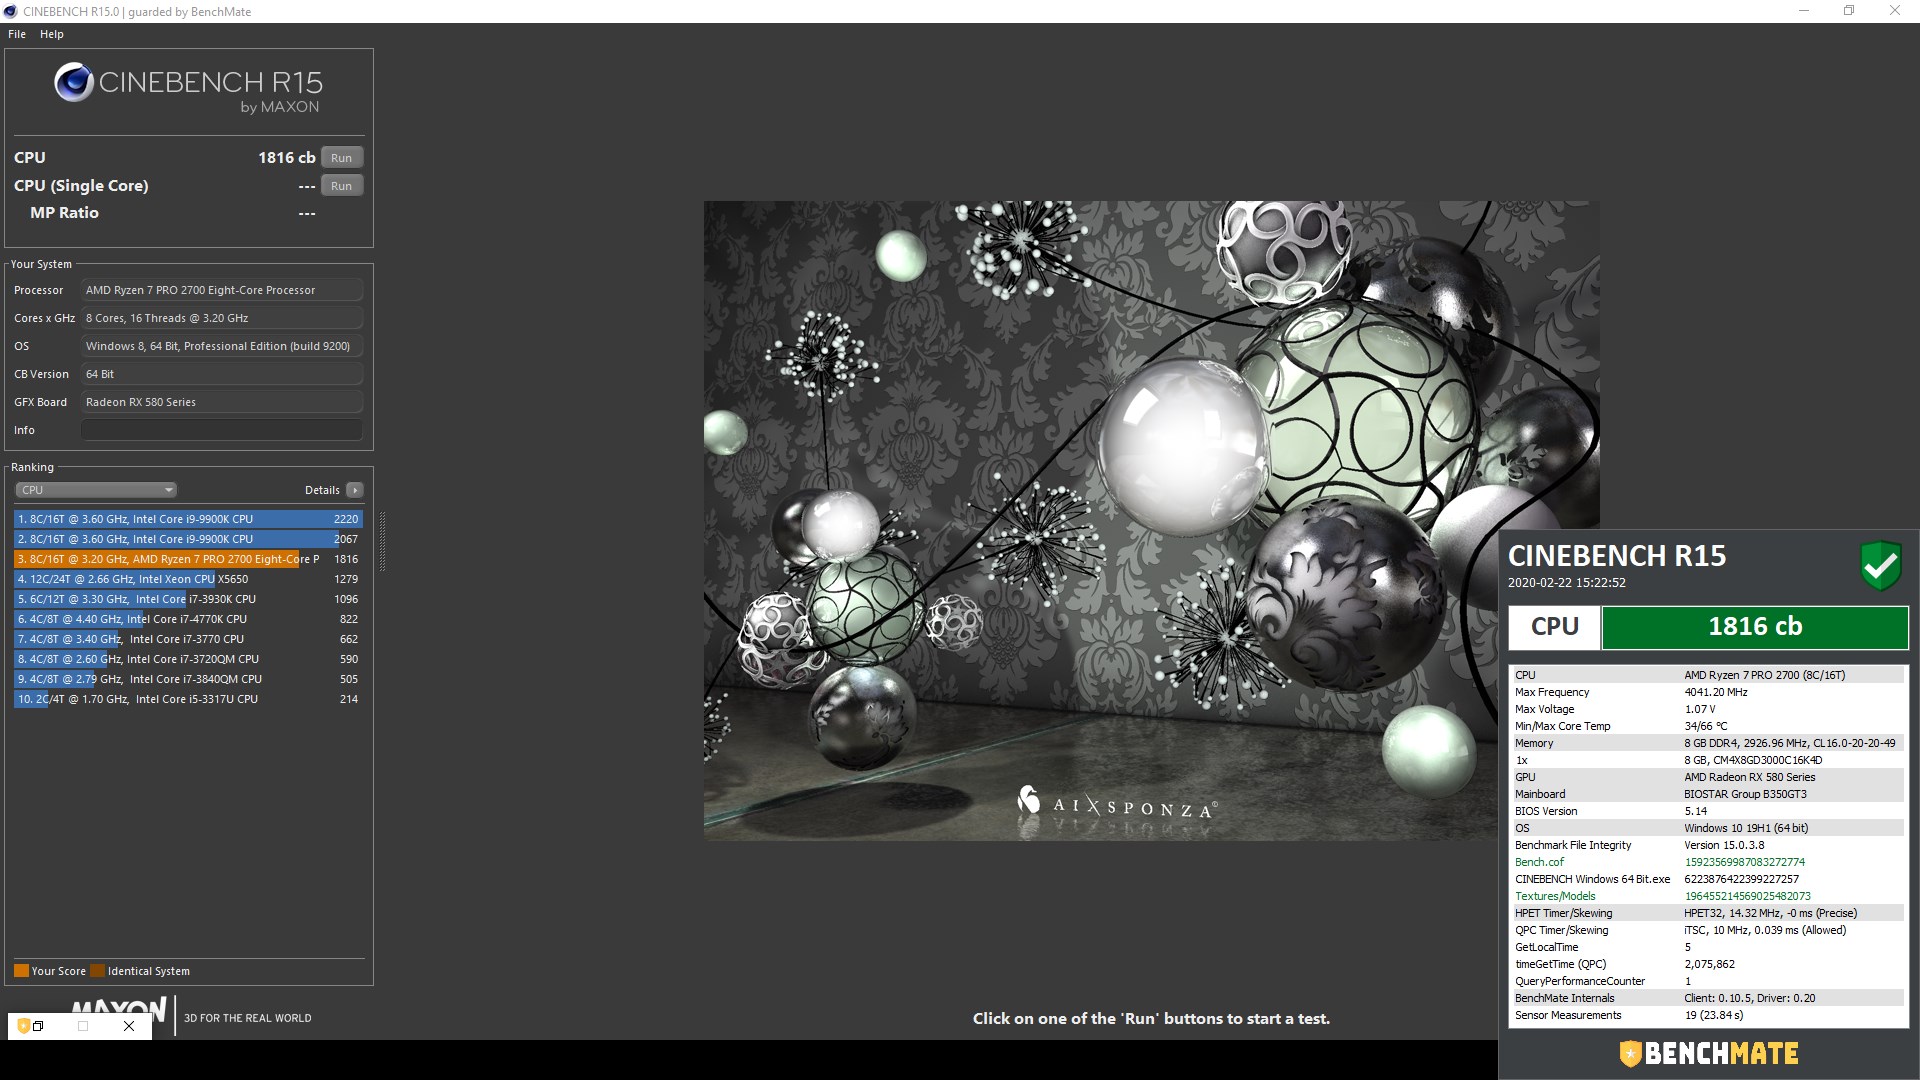Screen dimensions: 1920x1080
Task: Open the CPU ranking type dropdown
Action: (96, 490)
